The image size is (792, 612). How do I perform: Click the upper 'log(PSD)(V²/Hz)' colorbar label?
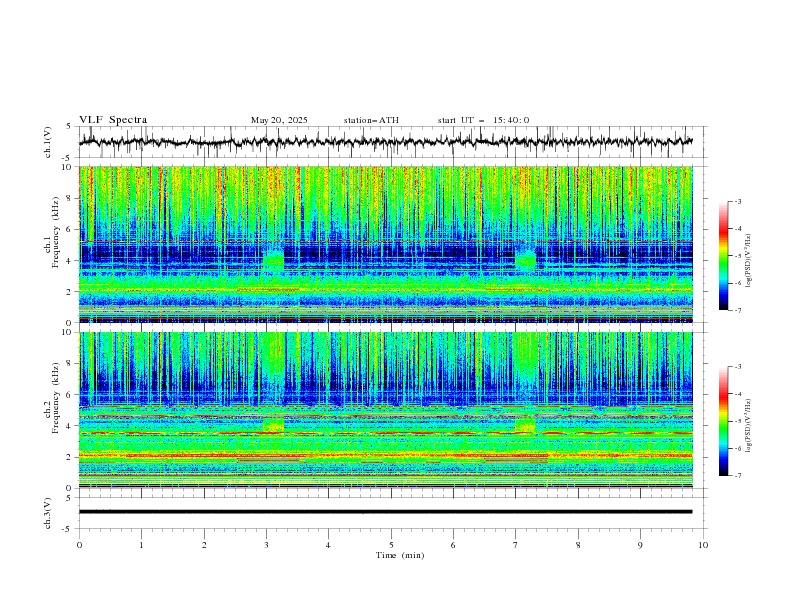(749, 261)
